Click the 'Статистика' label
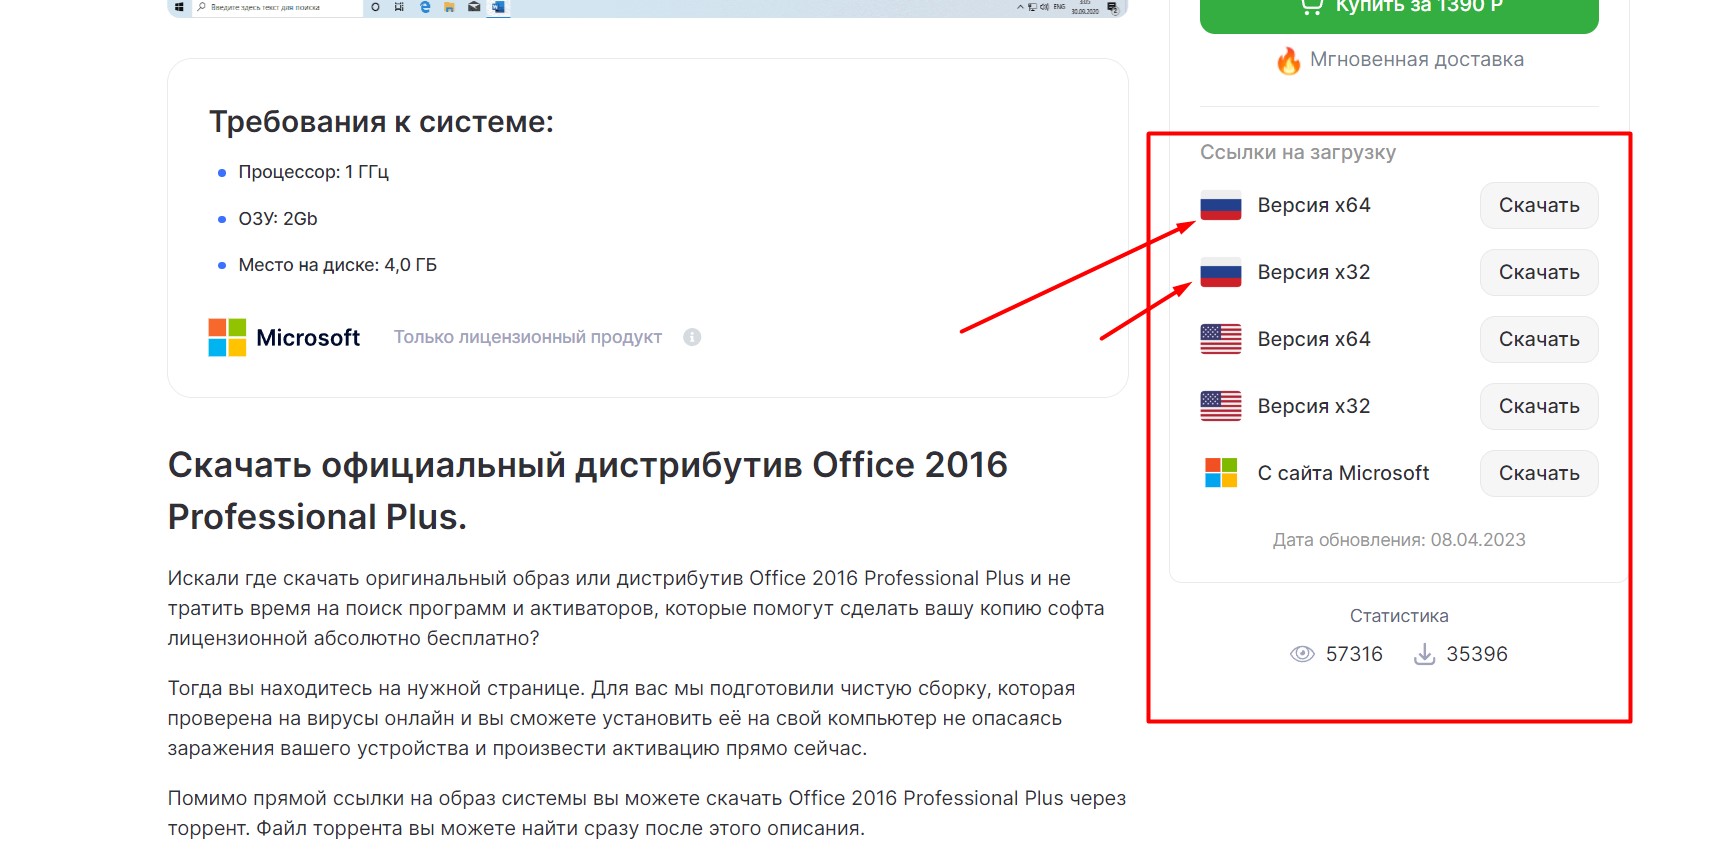Viewport: 1715px width, 856px height. (x=1399, y=617)
